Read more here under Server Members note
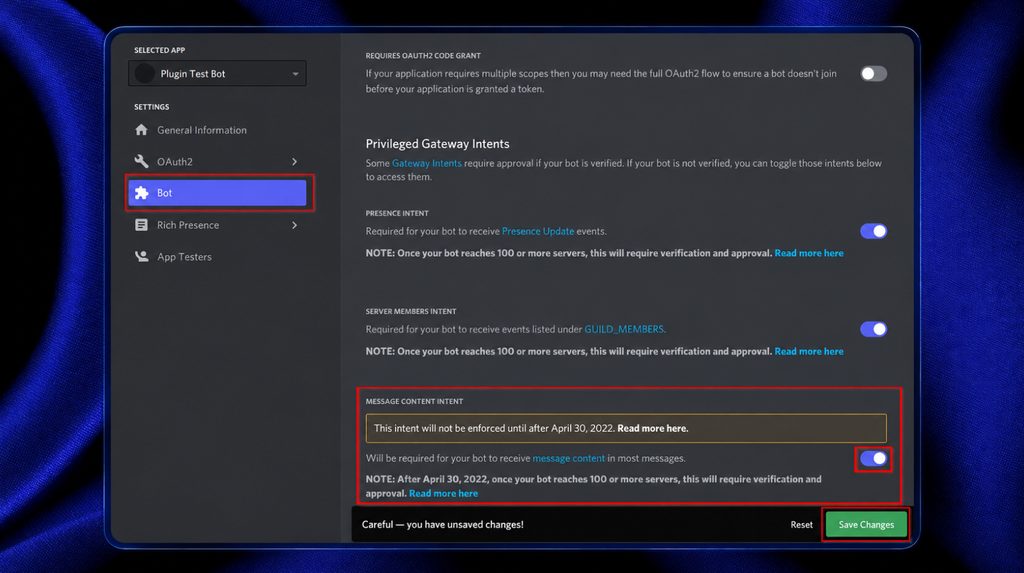1024x573 pixels. coord(809,352)
